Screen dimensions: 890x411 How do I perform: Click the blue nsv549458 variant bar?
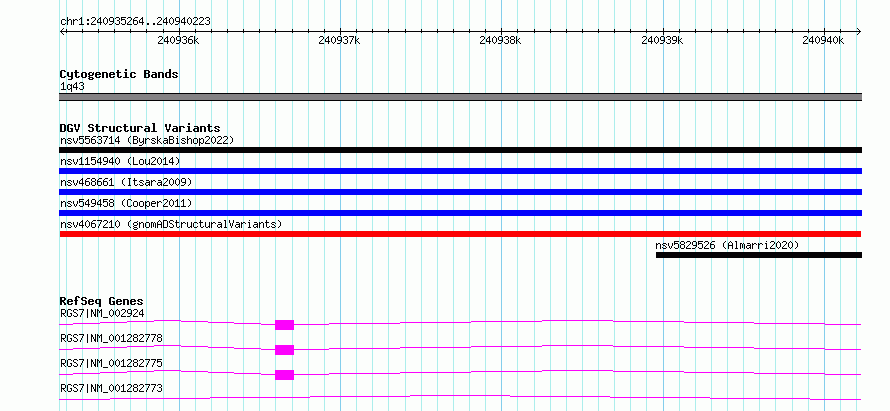[460, 213]
